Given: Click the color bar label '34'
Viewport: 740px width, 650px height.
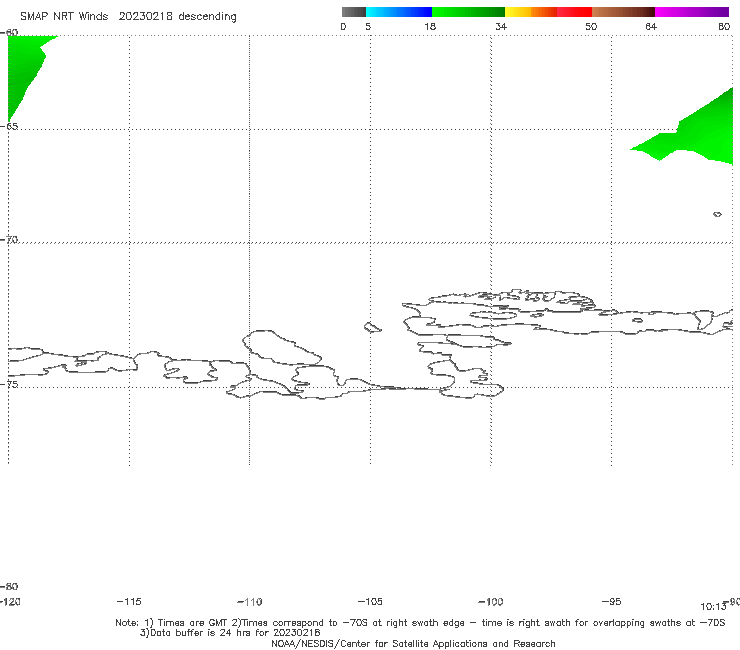Looking at the screenshot, I should pos(501,26).
